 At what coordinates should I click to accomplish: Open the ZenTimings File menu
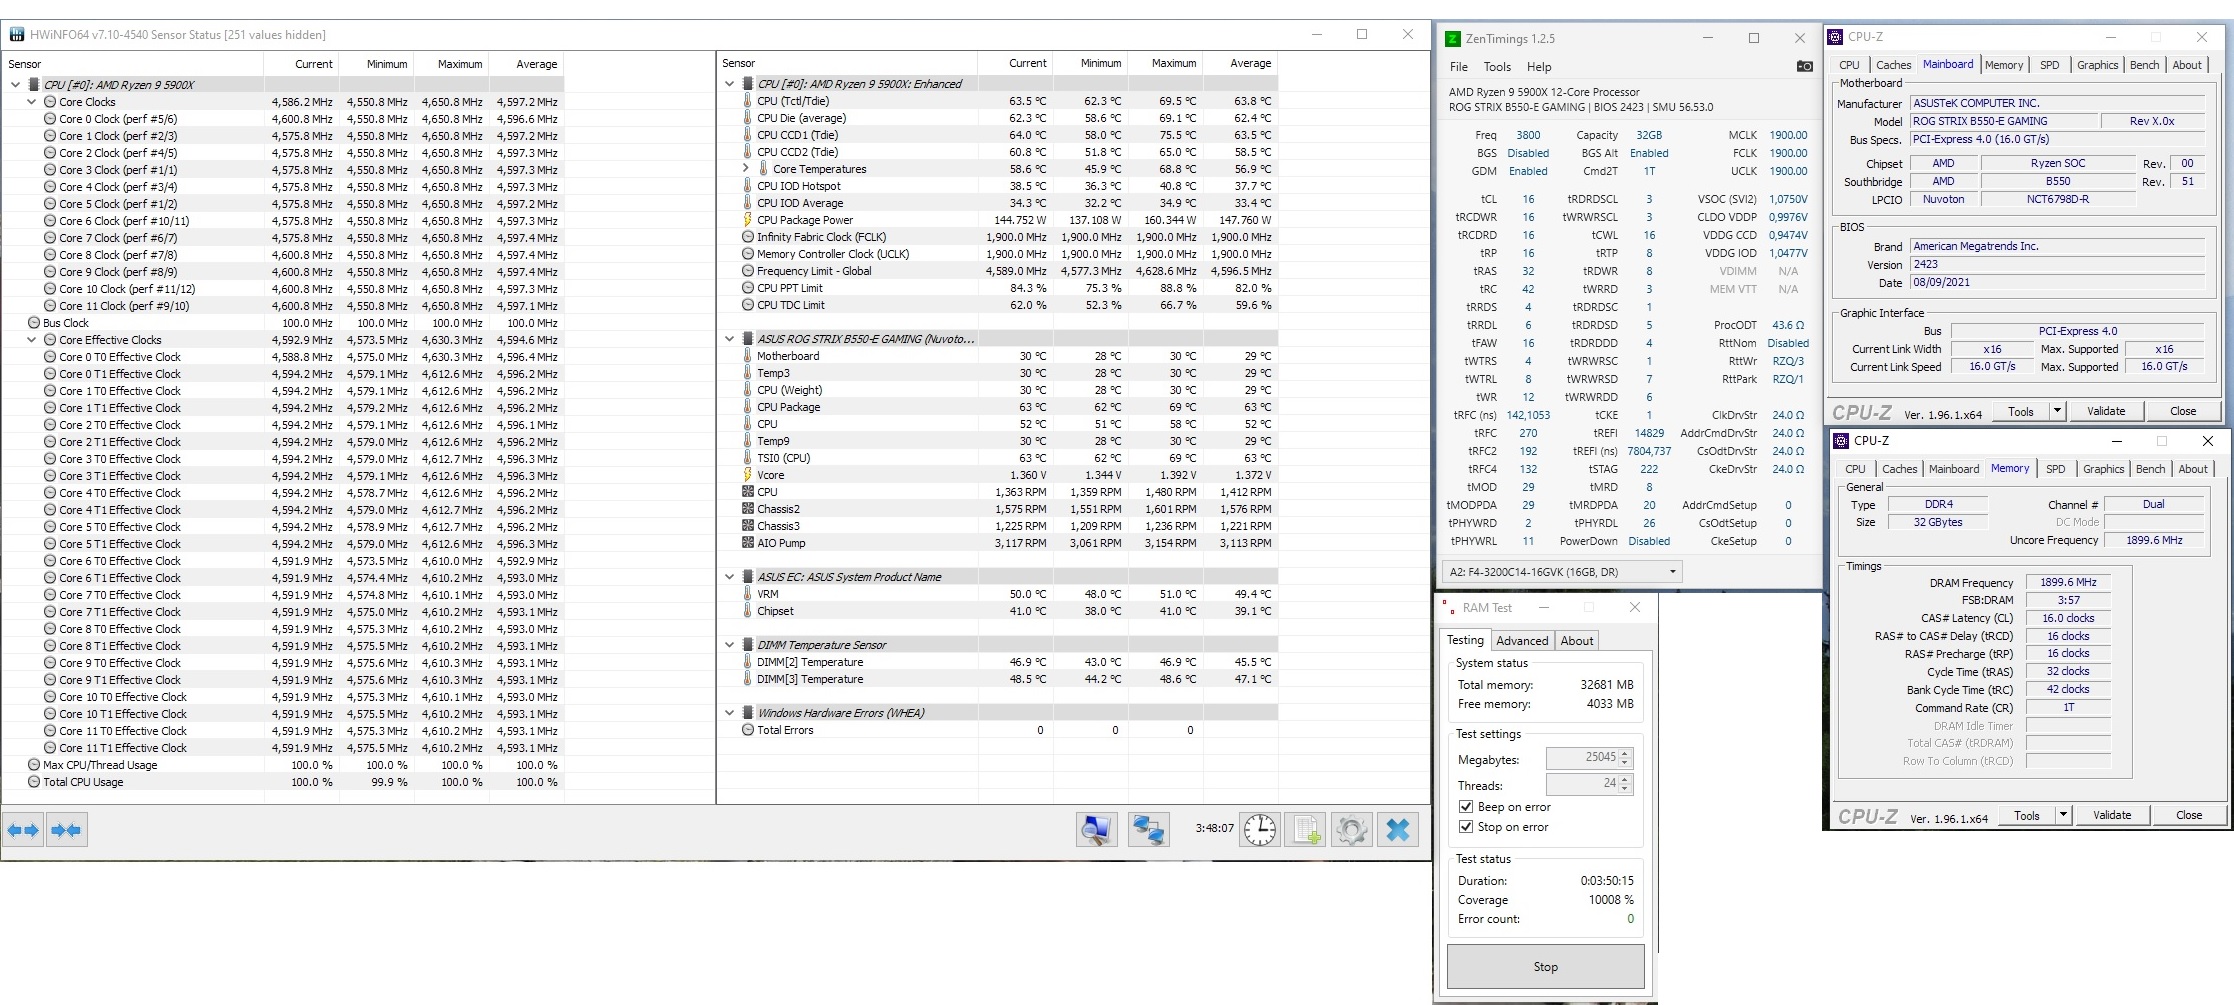click(x=1459, y=67)
